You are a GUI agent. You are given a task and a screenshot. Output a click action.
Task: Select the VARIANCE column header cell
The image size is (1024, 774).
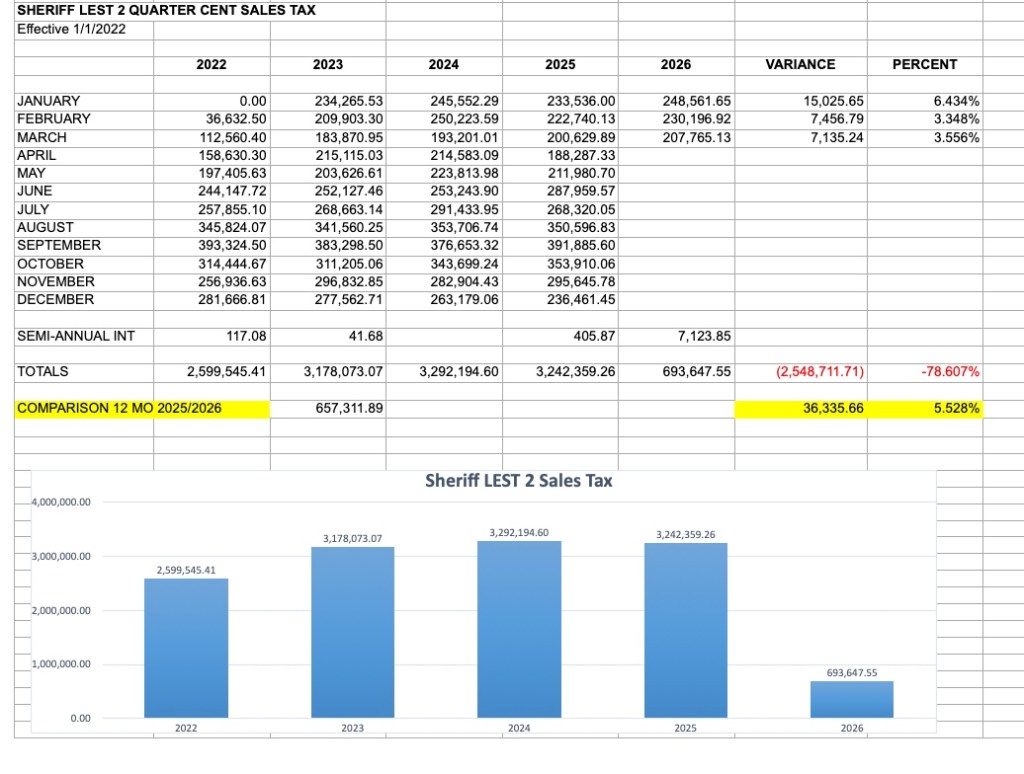[799, 64]
